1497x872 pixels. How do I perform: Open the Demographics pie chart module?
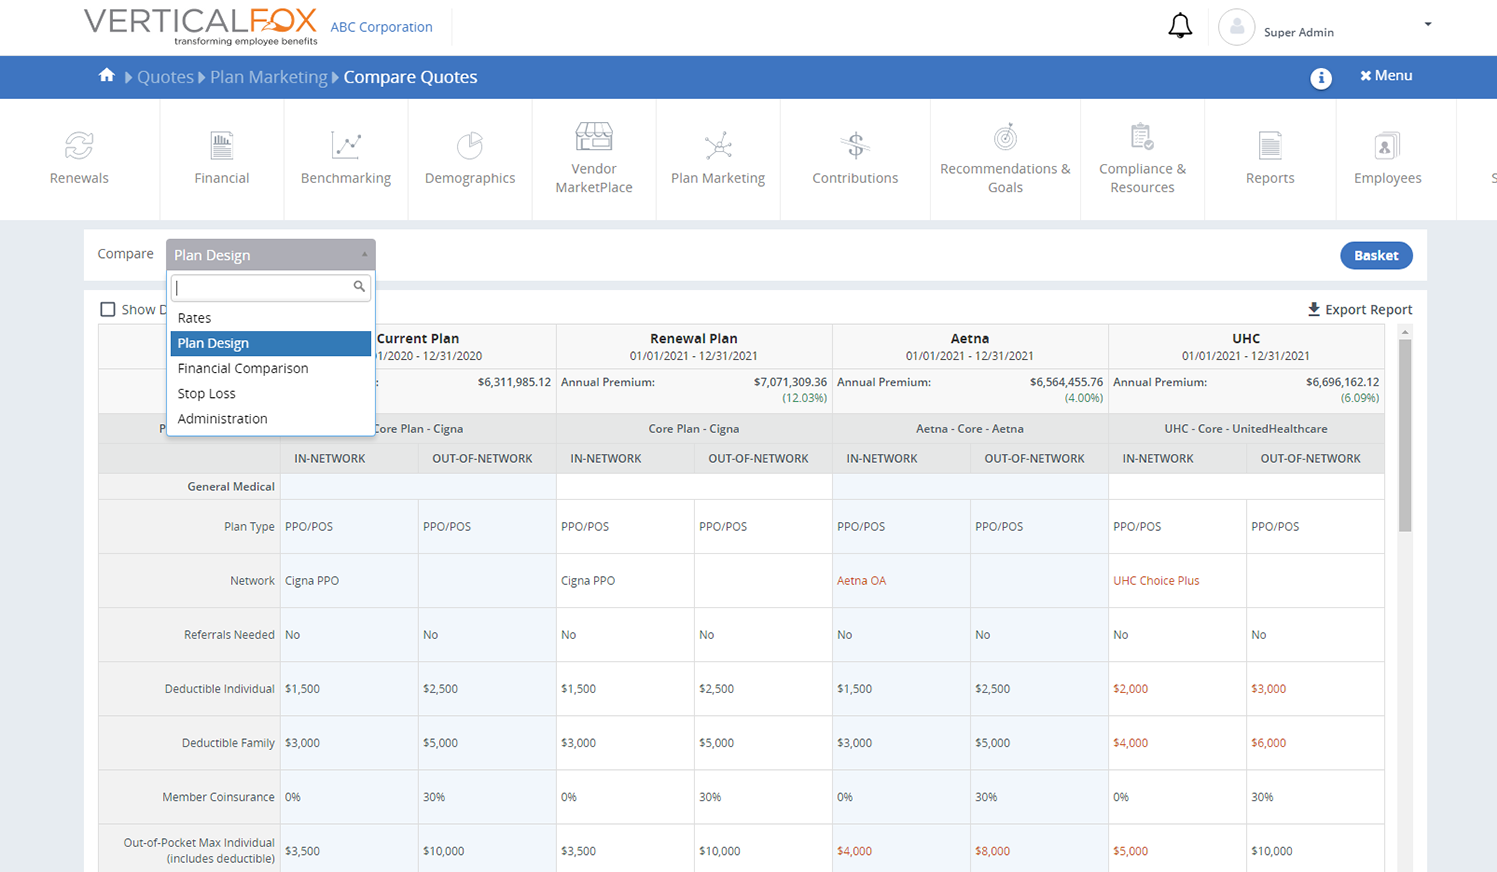tap(470, 155)
